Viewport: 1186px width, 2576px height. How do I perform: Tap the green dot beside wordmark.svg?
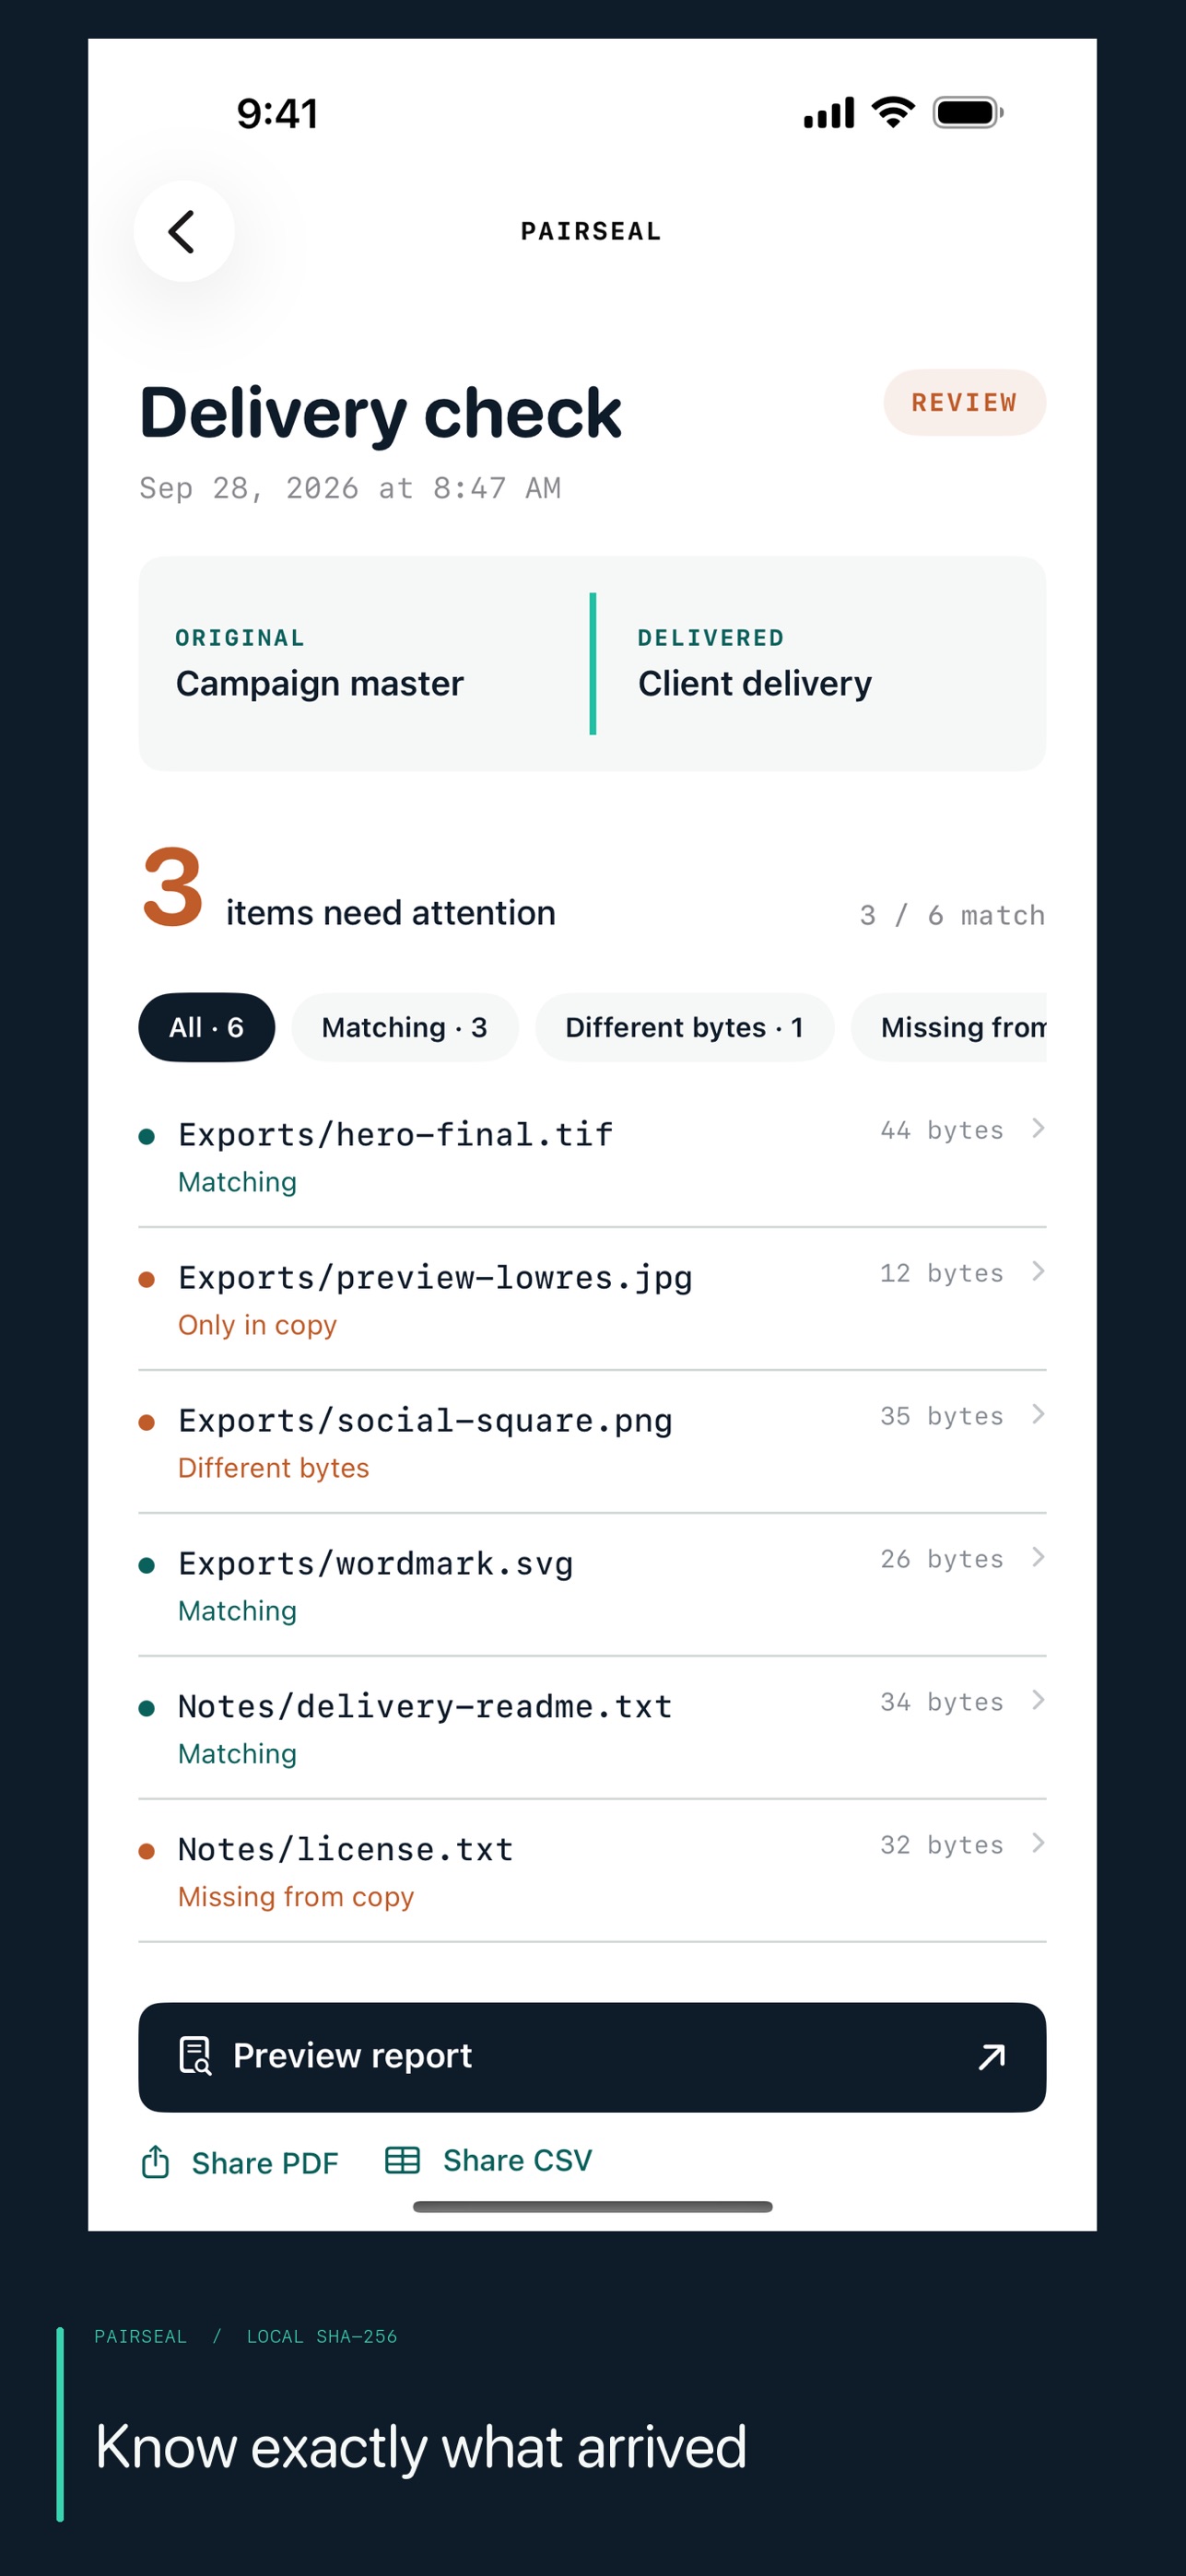pyautogui.click(x=146, y=1565)
